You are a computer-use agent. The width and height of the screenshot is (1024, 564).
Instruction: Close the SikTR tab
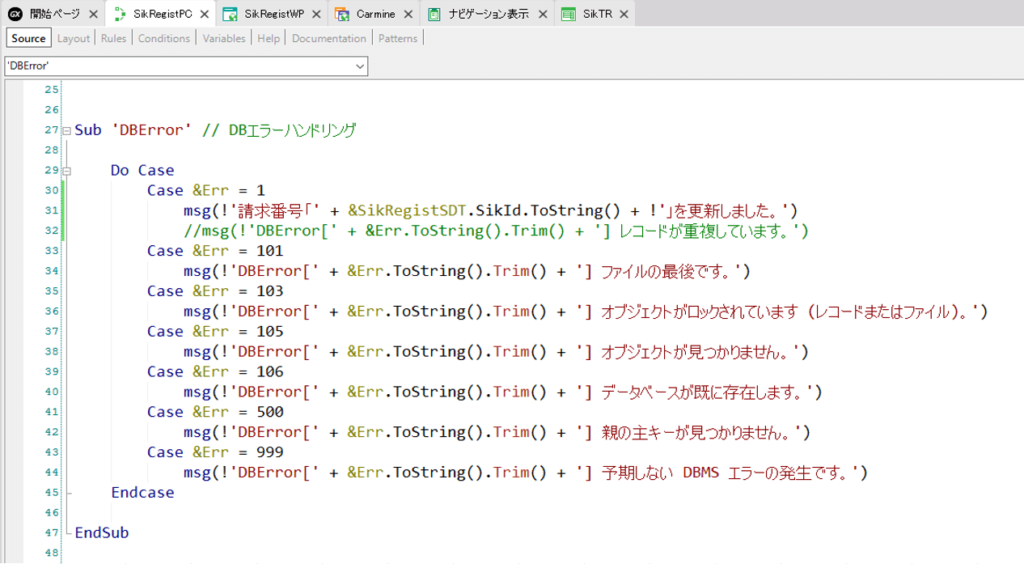pyautogui.click(x=624, y=14)
